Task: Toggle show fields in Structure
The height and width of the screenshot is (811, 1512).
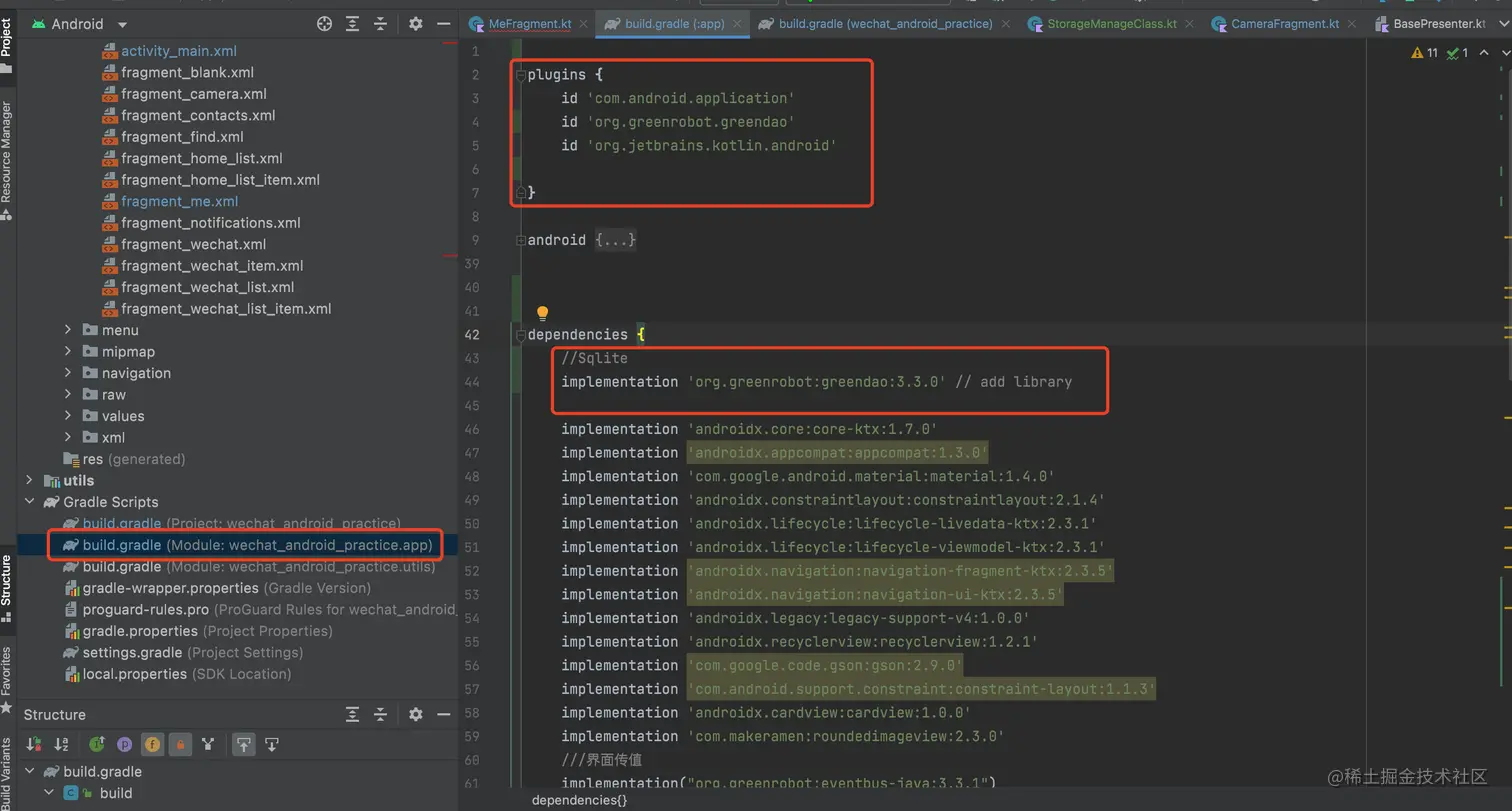Action: (153, 744)
